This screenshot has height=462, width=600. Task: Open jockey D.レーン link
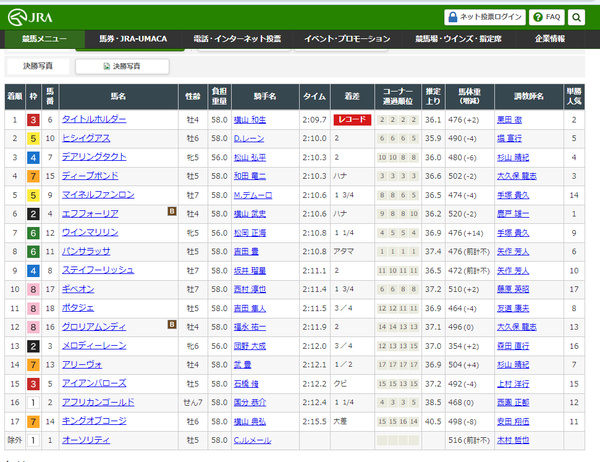[249, 139]
